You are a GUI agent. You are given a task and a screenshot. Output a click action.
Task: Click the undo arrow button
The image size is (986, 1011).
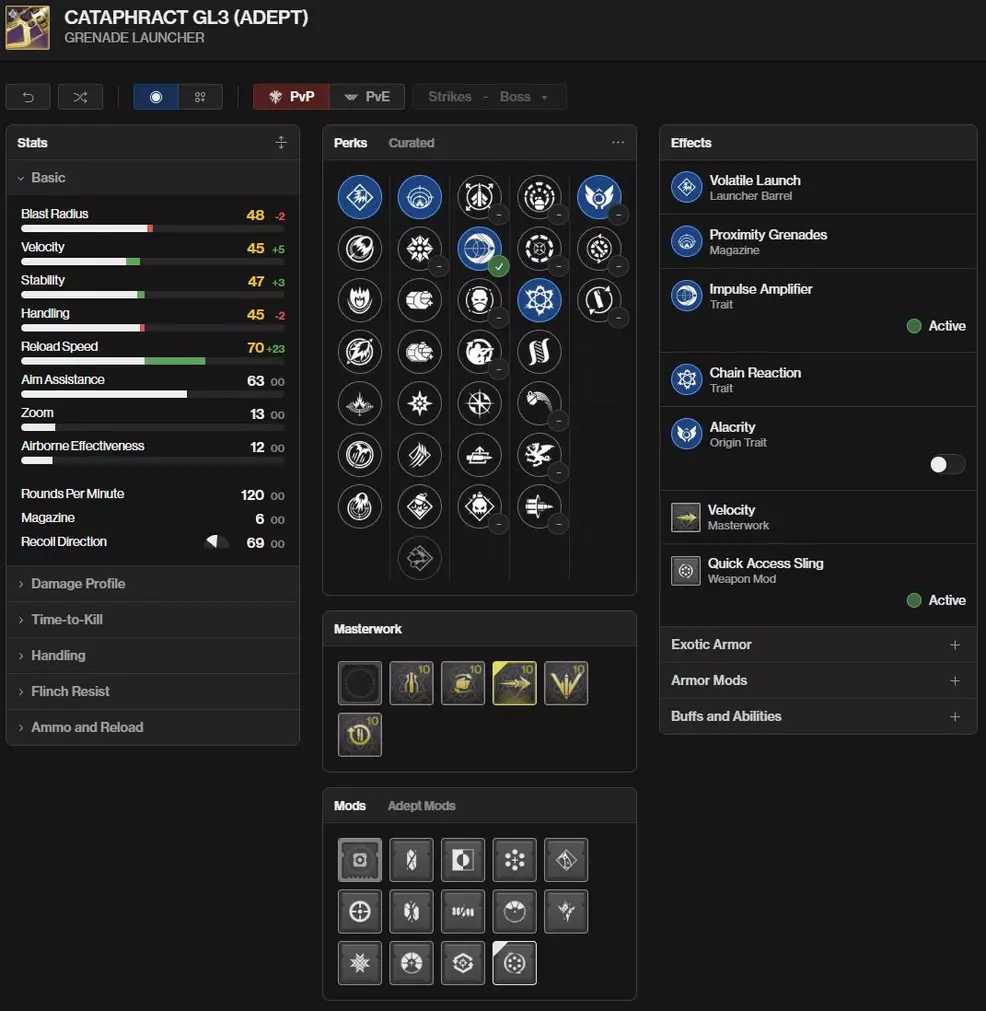coord(28,97)
